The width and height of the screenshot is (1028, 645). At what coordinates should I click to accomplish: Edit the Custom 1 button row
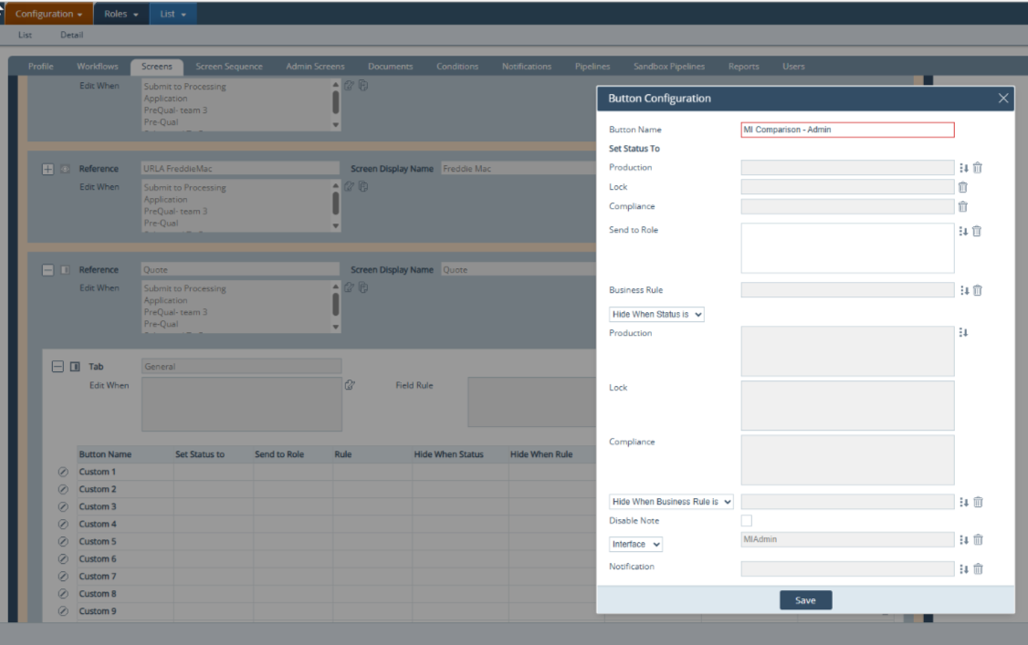63,472
